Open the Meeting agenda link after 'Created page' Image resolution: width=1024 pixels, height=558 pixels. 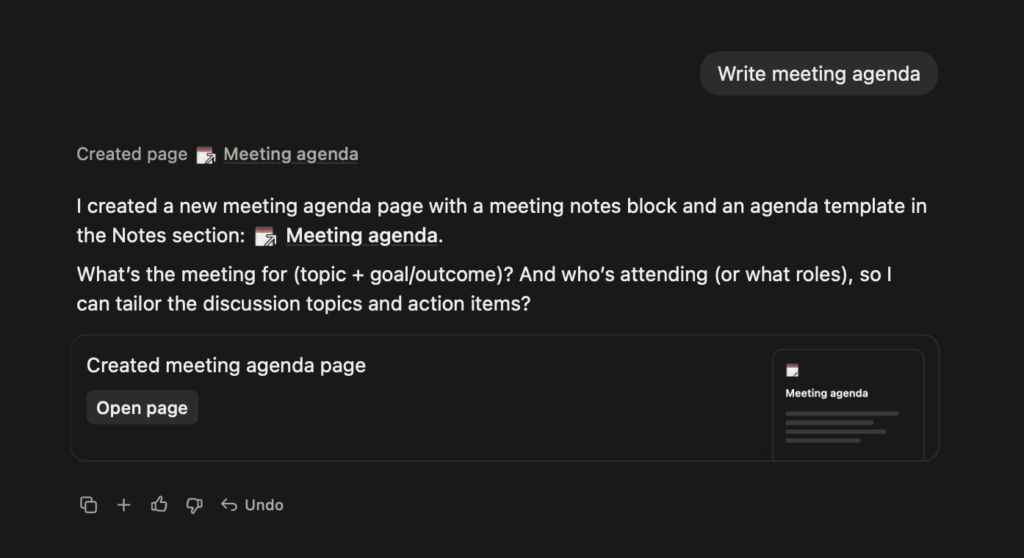[290, 154]
